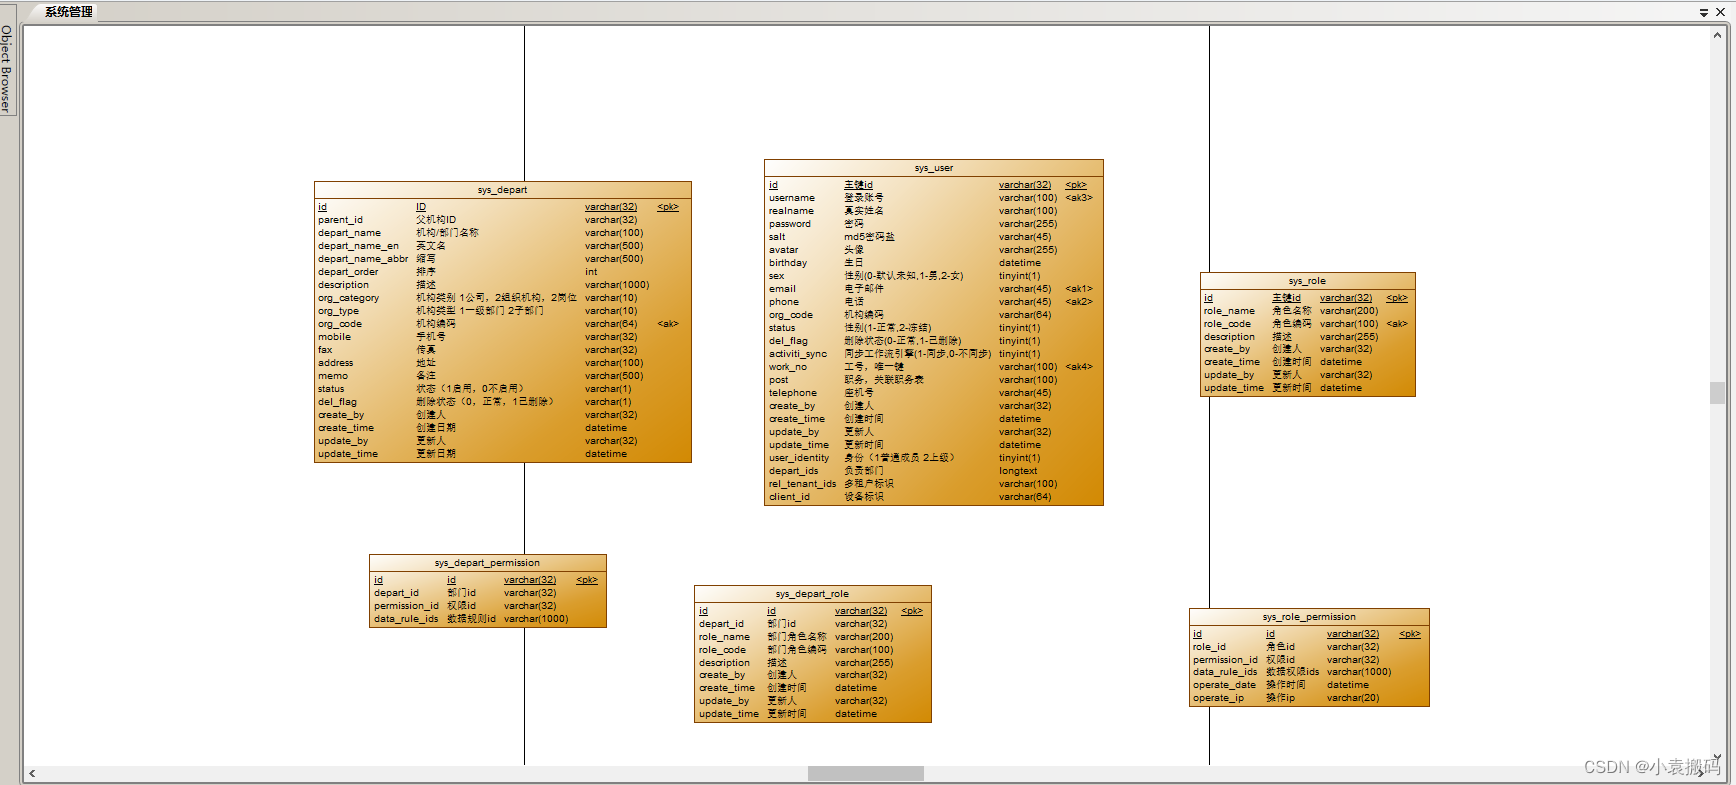Close the 系统管理 diagram tab
1736x785 pixels.
[x=1718, y=13]
